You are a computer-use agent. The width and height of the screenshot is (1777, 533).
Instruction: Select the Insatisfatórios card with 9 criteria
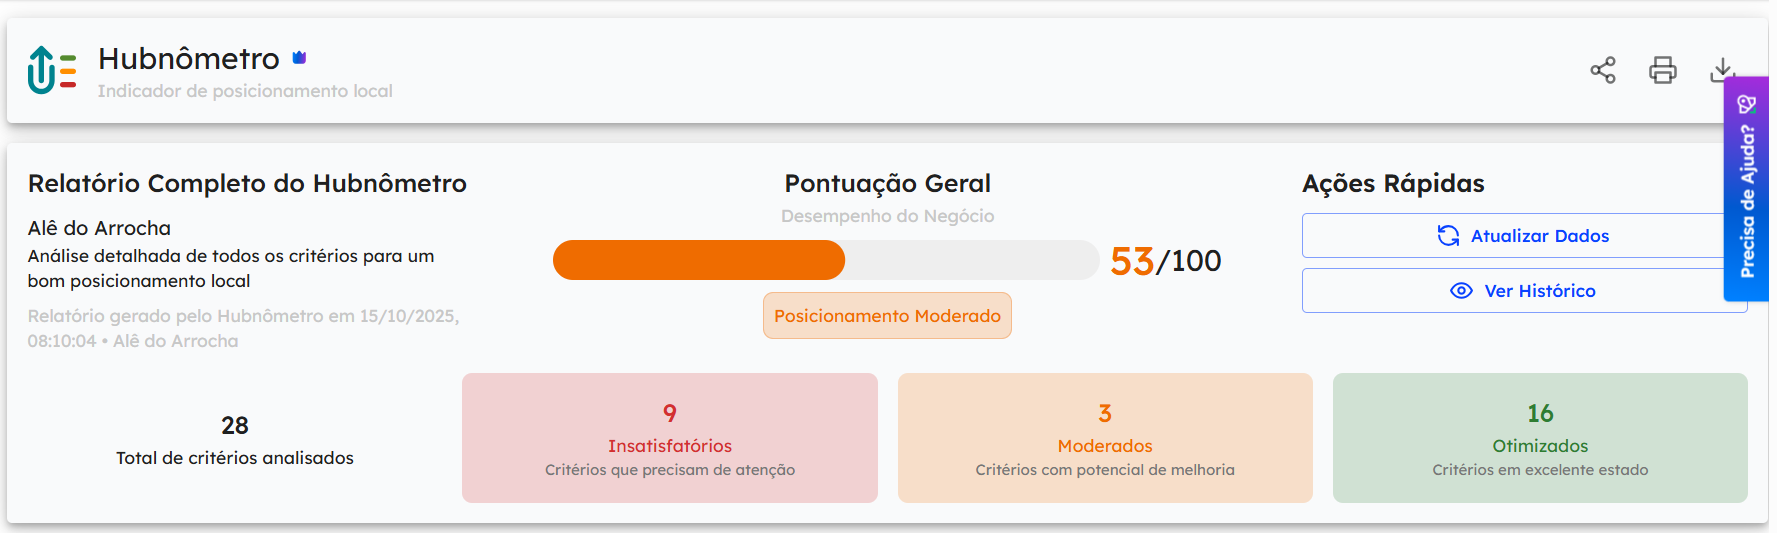click(x=669, y=438)
